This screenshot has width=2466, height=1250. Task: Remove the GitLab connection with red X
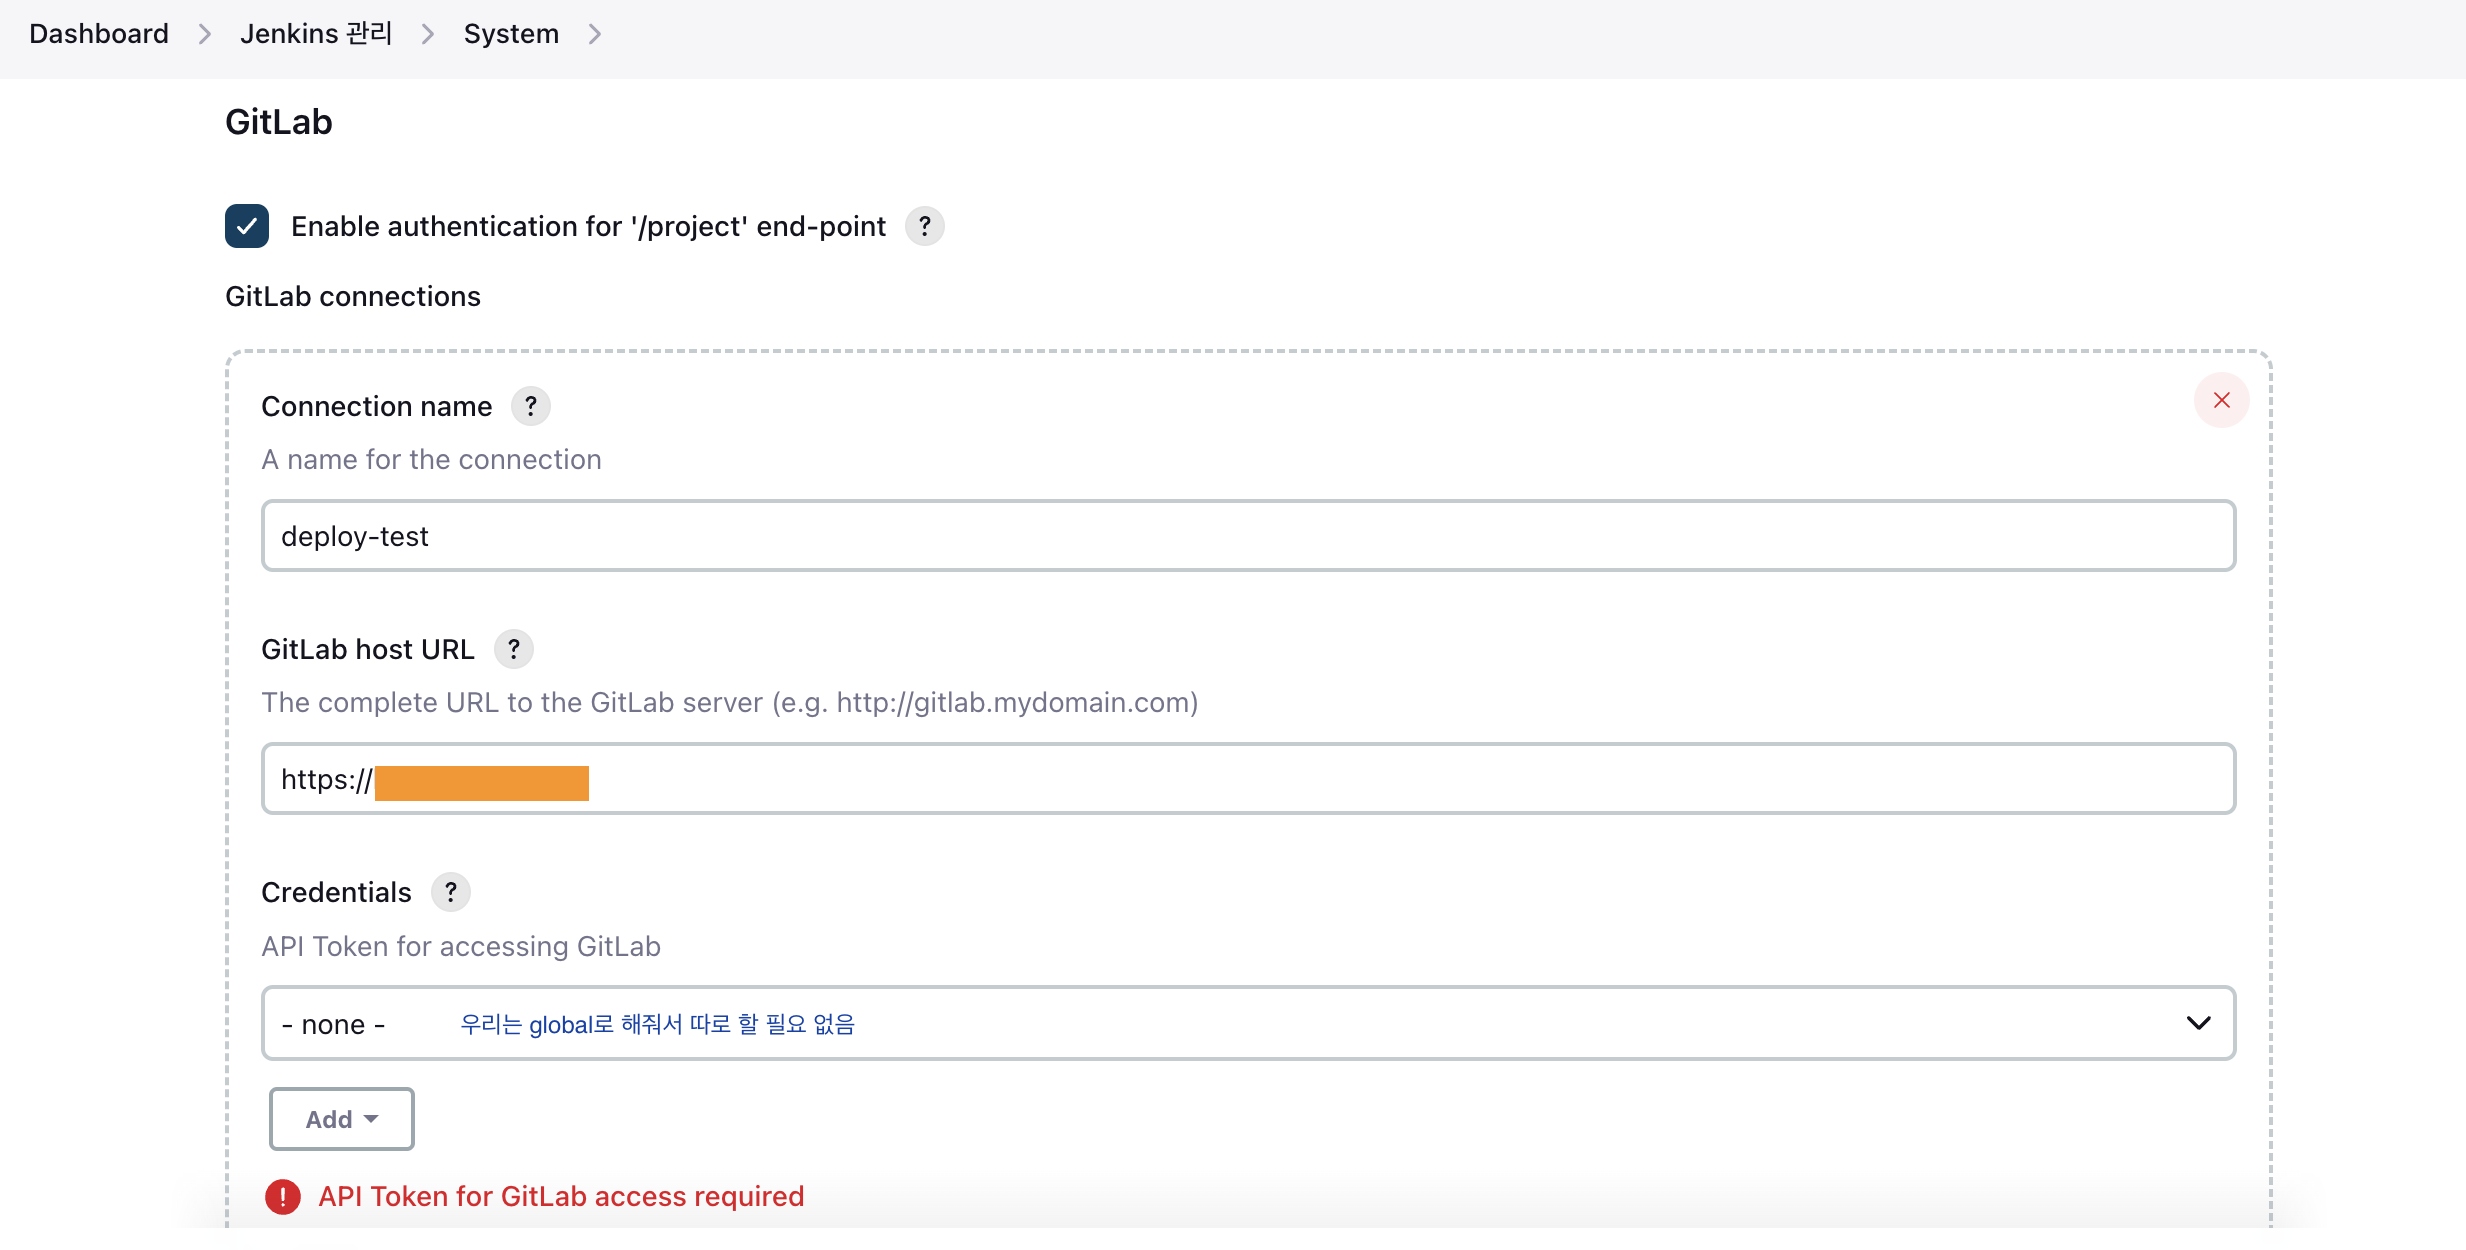(2222, 400)
